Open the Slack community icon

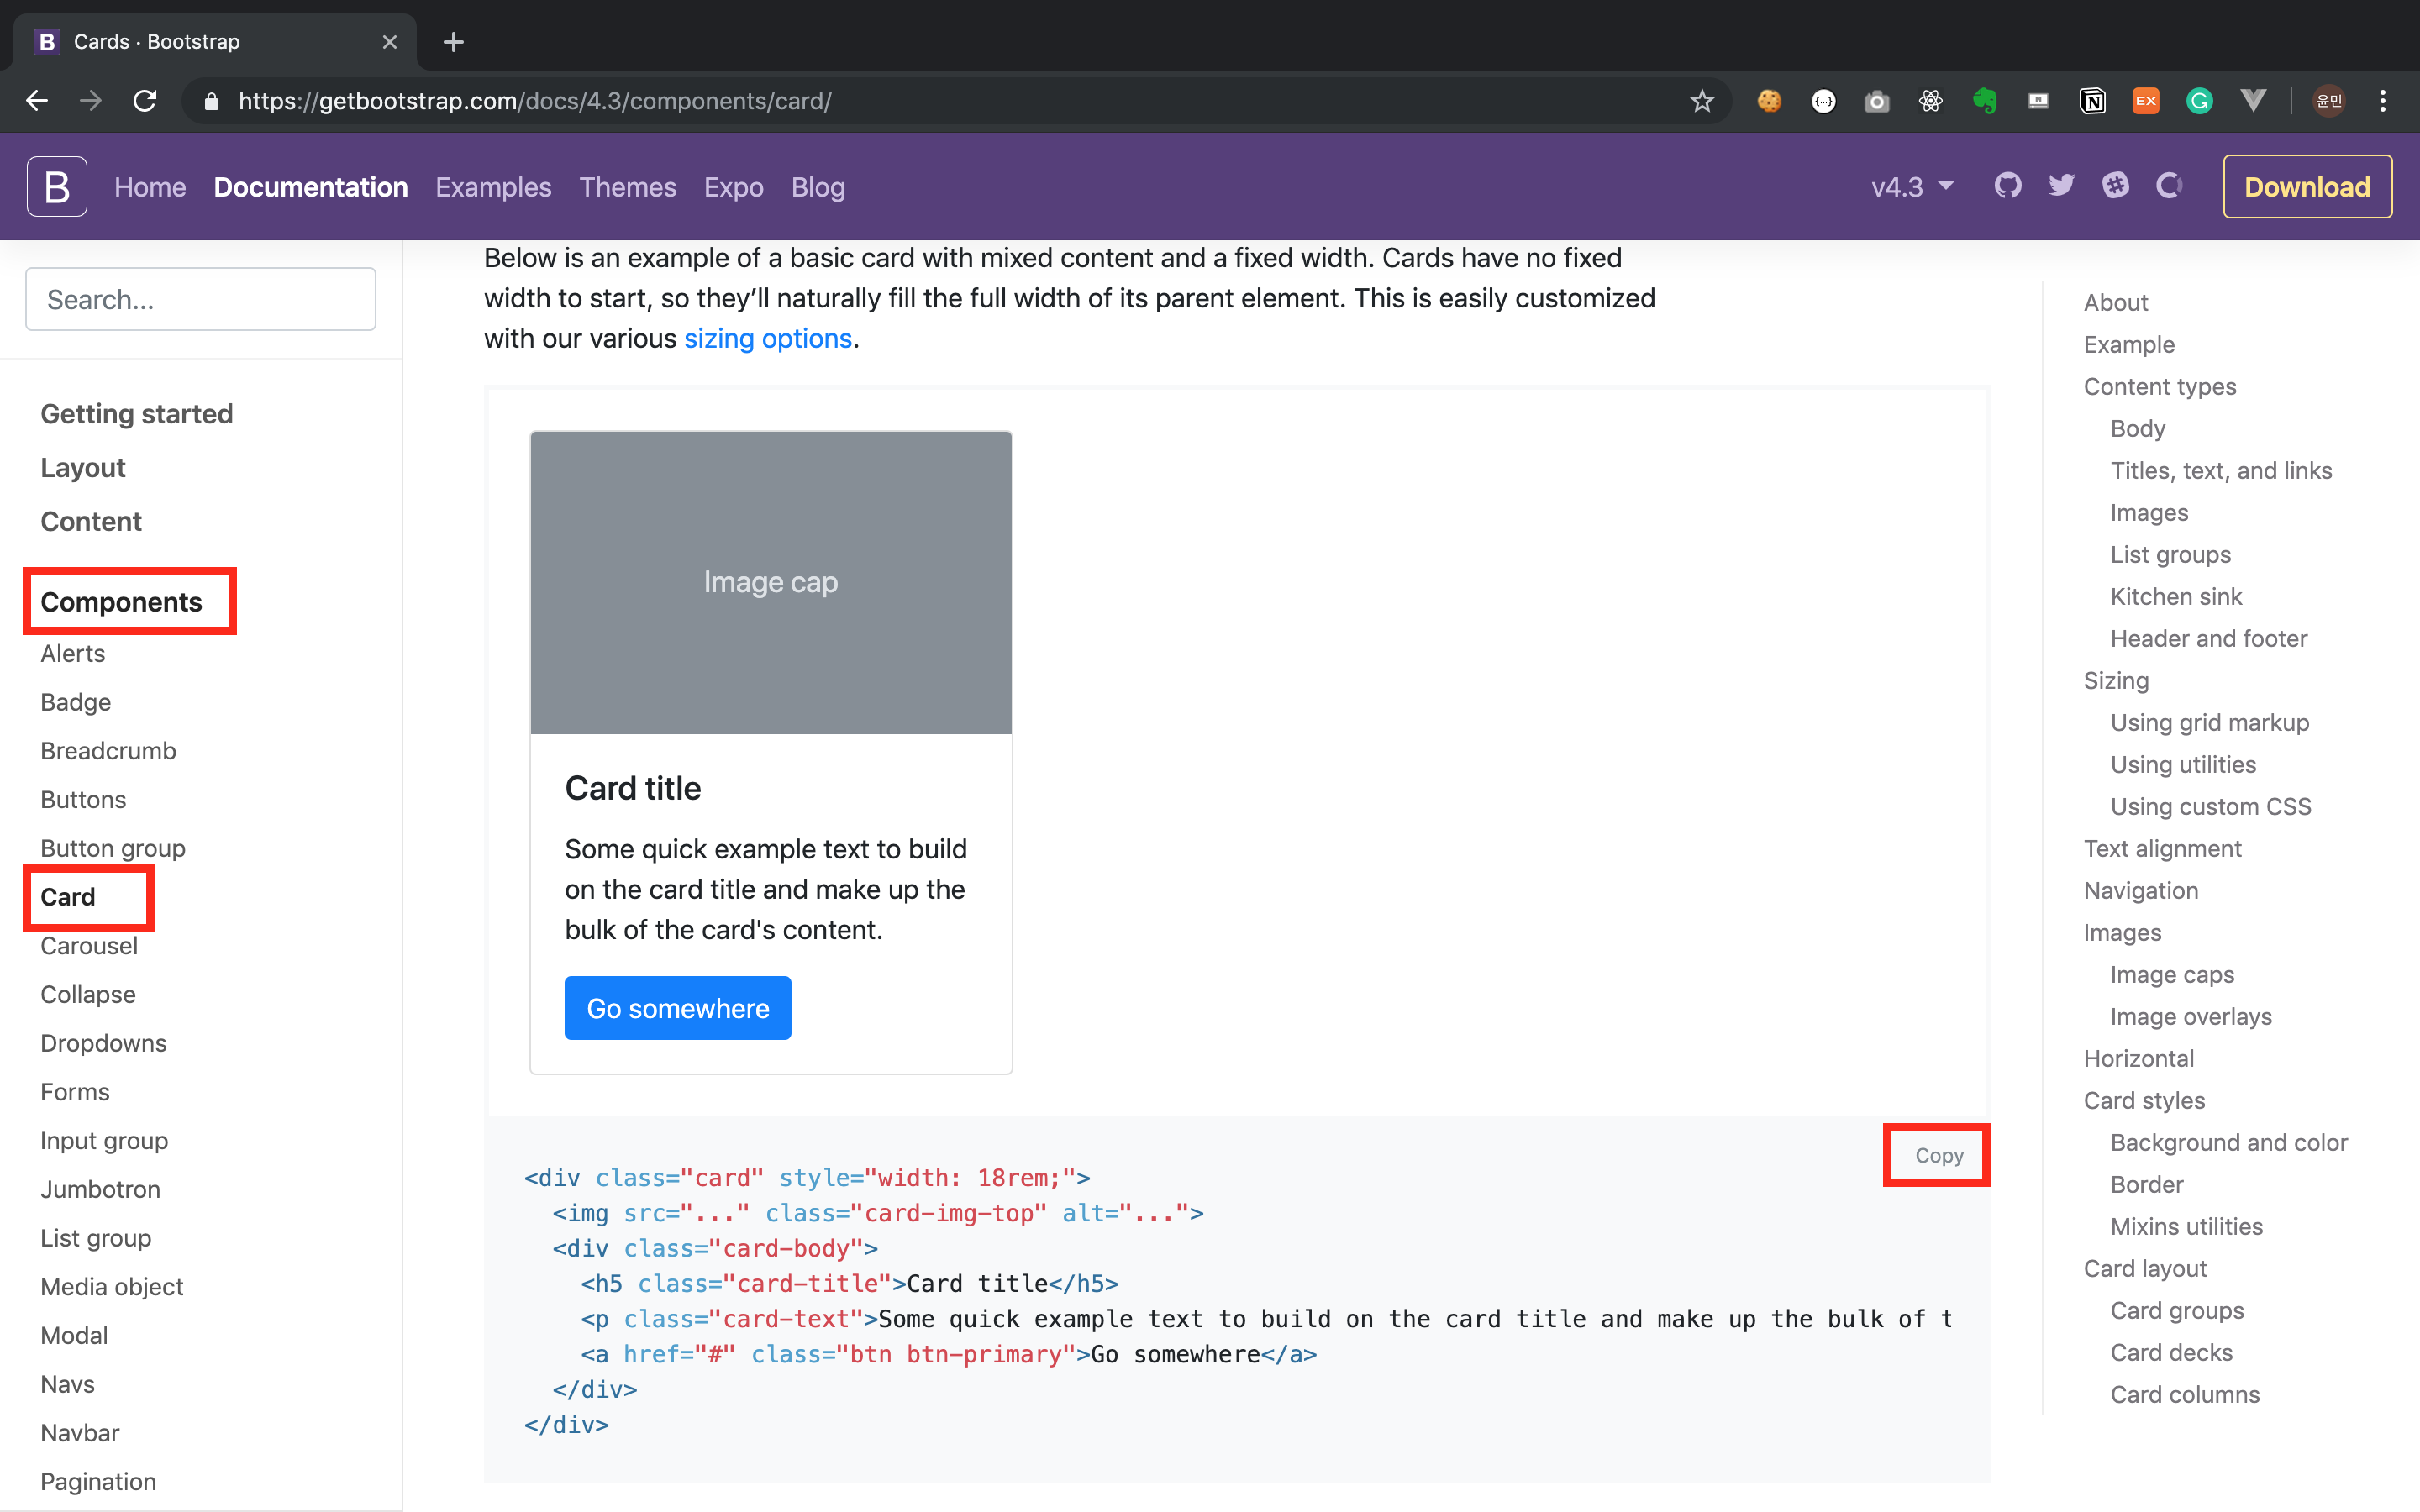click(x=2115, y=186)
